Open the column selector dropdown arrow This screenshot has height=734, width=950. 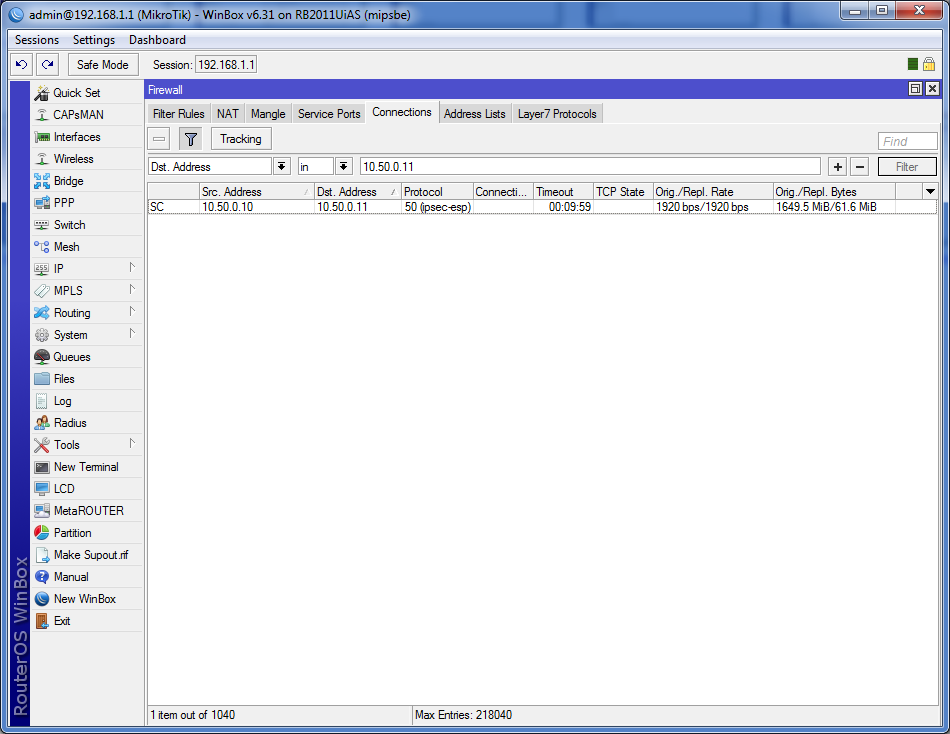click(930, 192)
